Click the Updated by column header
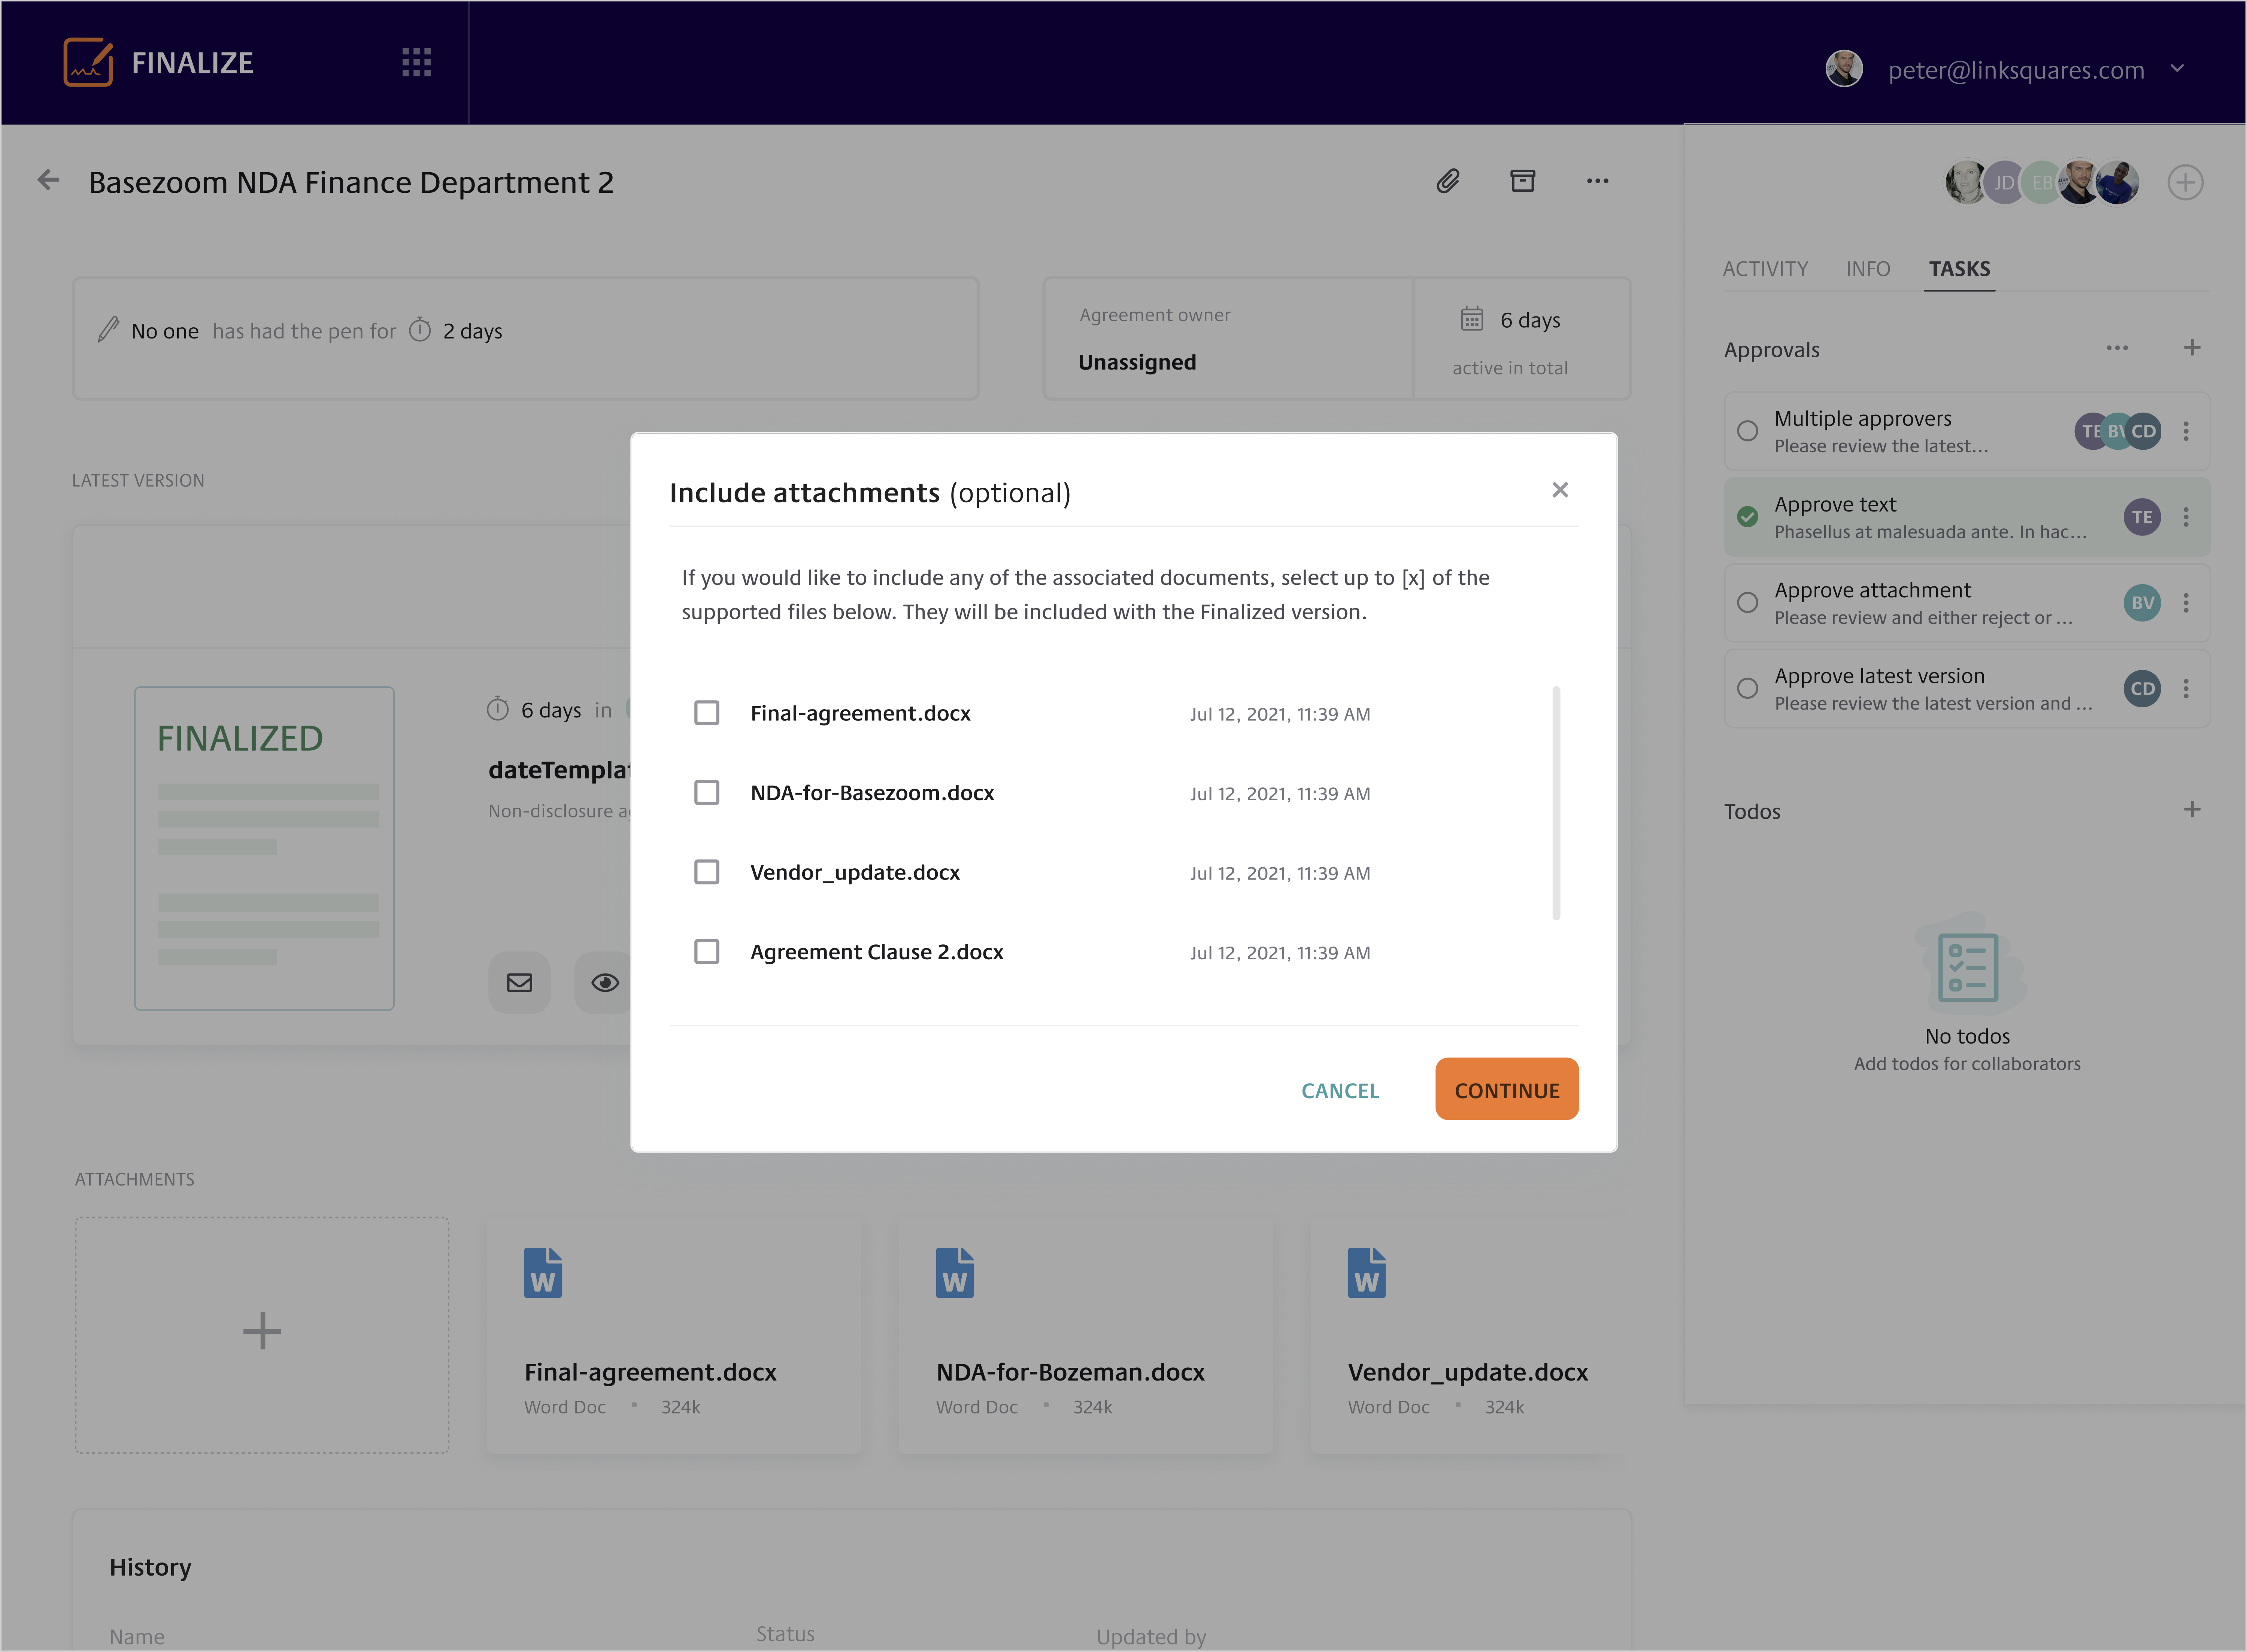Viewport: 2247px width, 1652px height. (x=1151, y=1637)
